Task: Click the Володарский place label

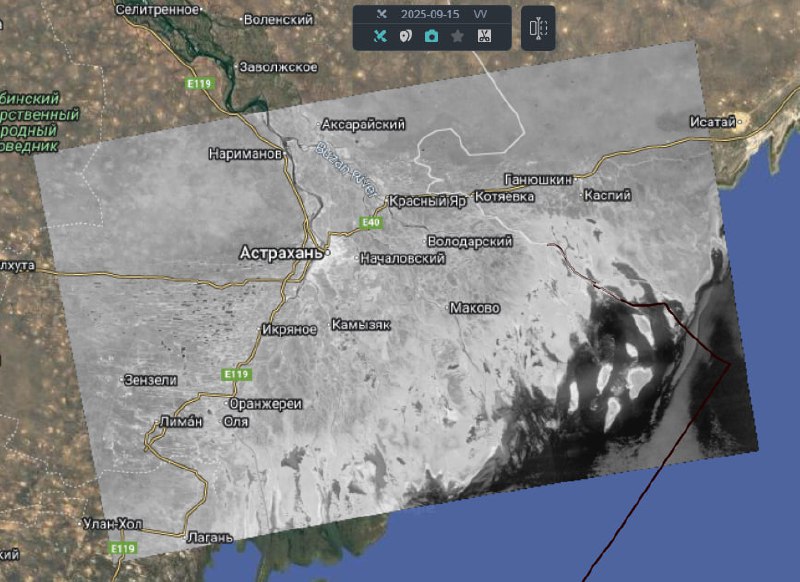Action: coord(469,242)
